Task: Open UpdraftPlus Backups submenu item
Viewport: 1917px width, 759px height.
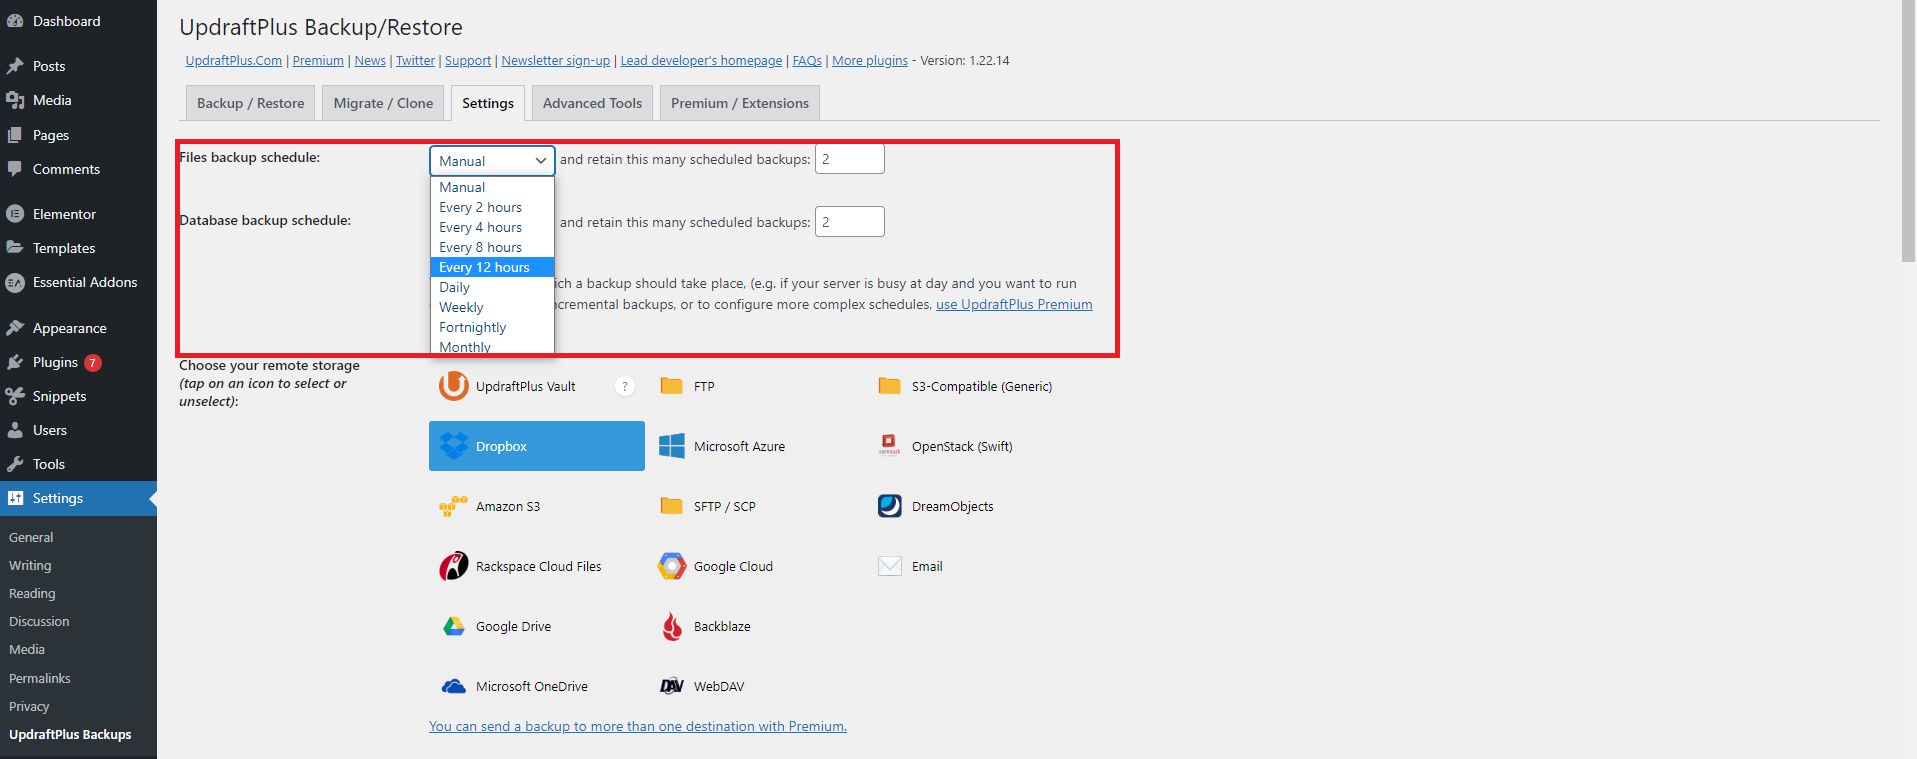Action: [x=70, y=734]
